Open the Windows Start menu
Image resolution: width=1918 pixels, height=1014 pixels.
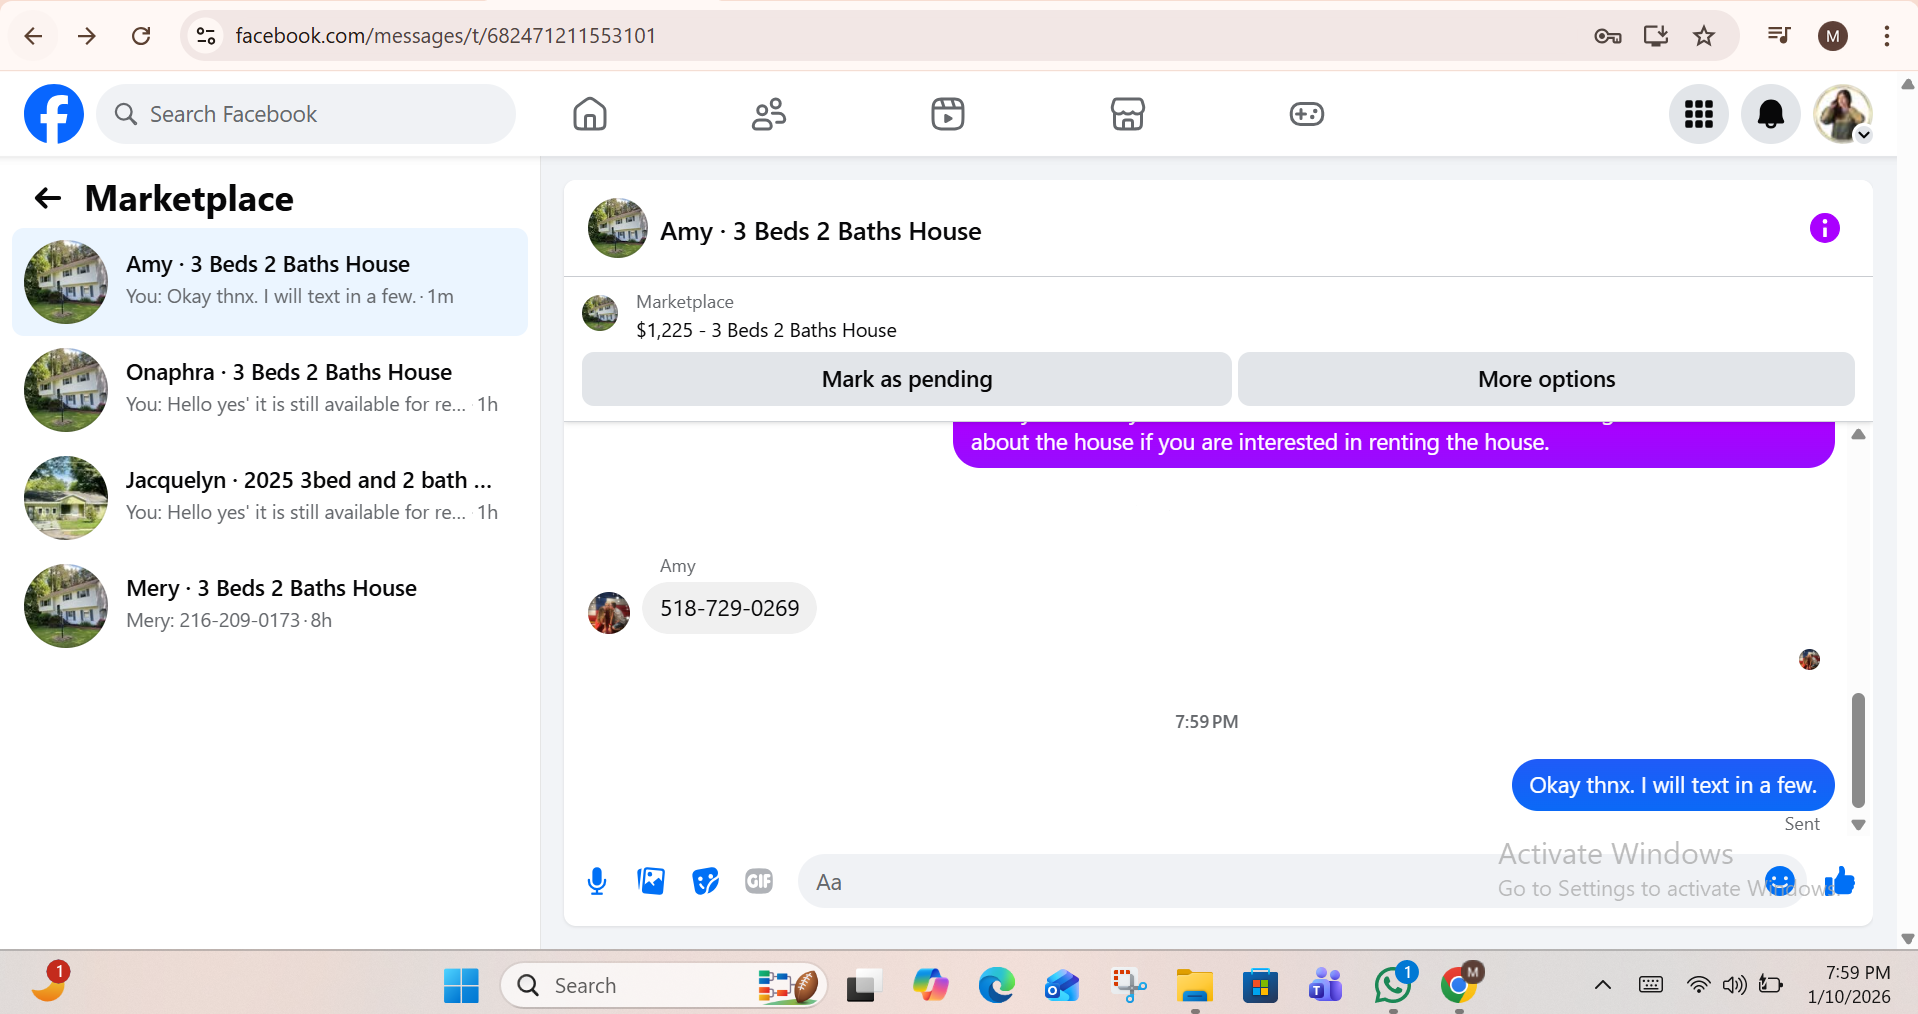tap(461, 985)
